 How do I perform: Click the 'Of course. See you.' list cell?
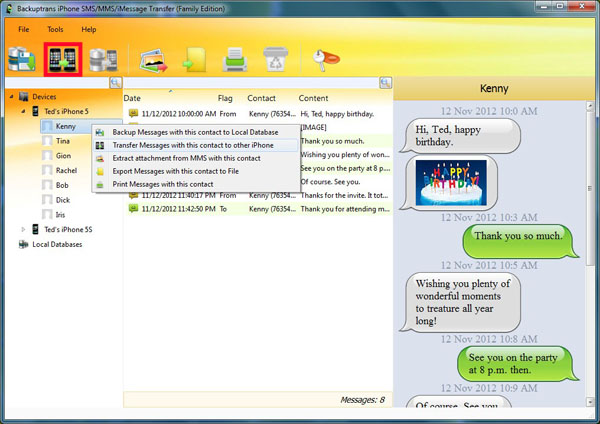(x=330, y=182)
